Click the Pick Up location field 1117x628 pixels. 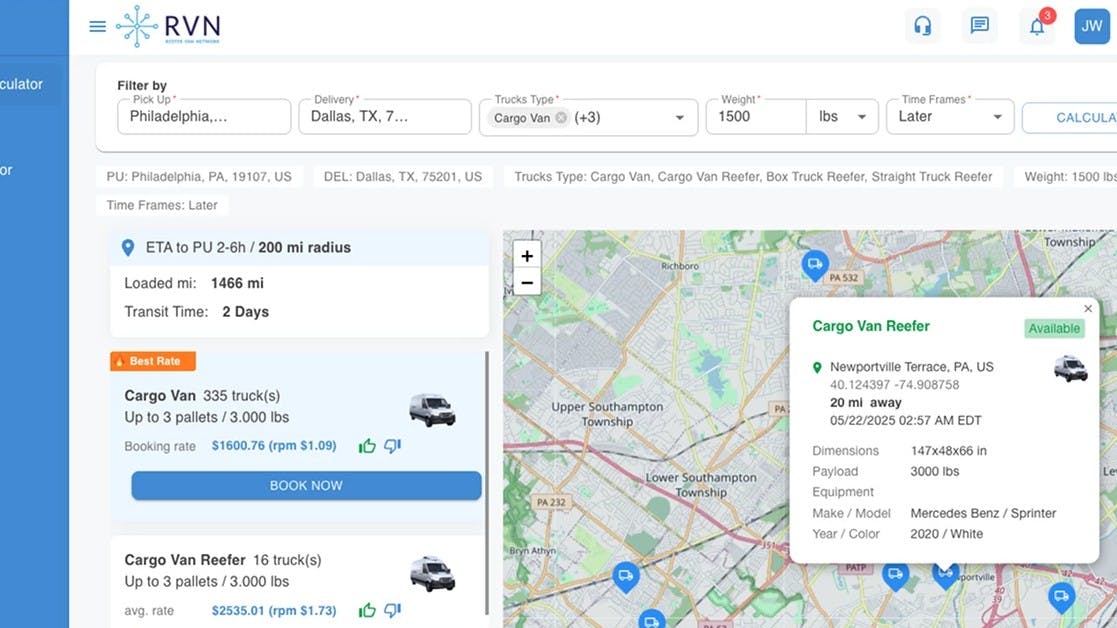205,116
